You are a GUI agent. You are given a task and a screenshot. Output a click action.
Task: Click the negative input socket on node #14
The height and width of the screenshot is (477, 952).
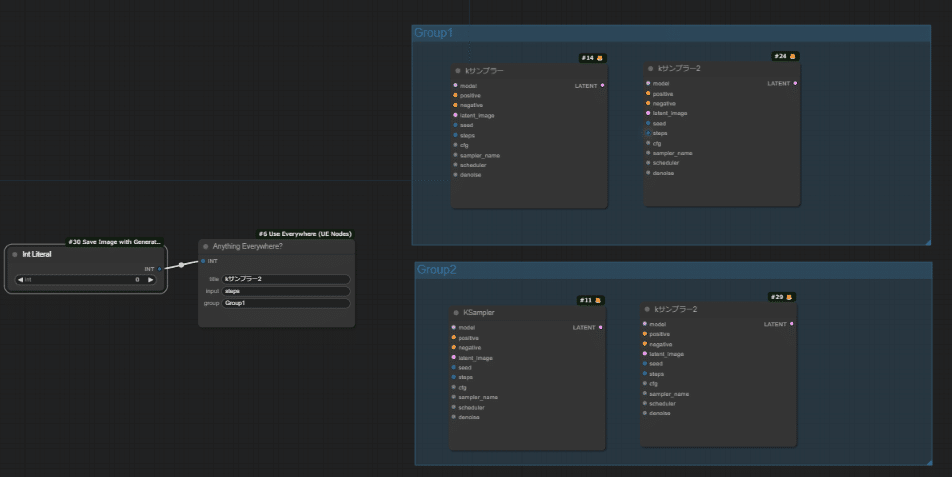pos(455,105)
